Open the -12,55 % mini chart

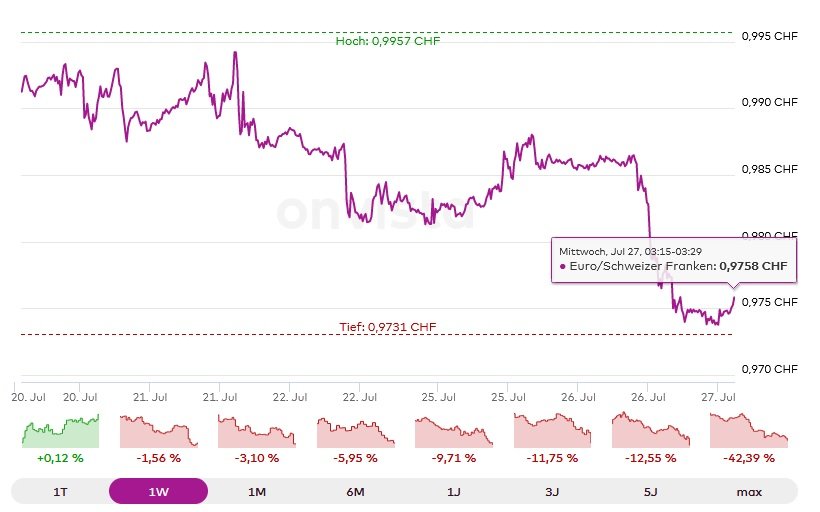[650, 431]
